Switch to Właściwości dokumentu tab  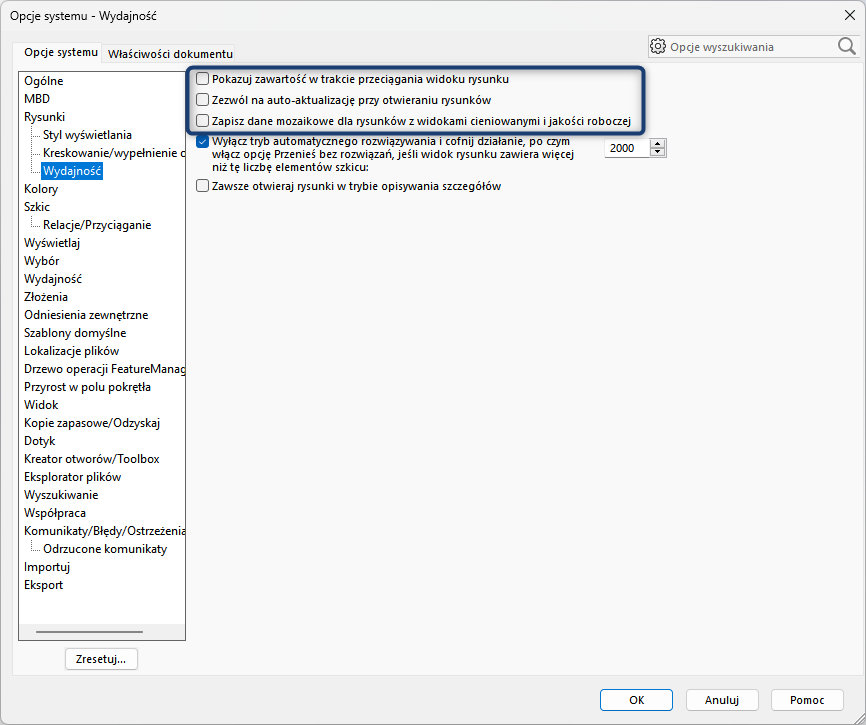tap(170, 53)
